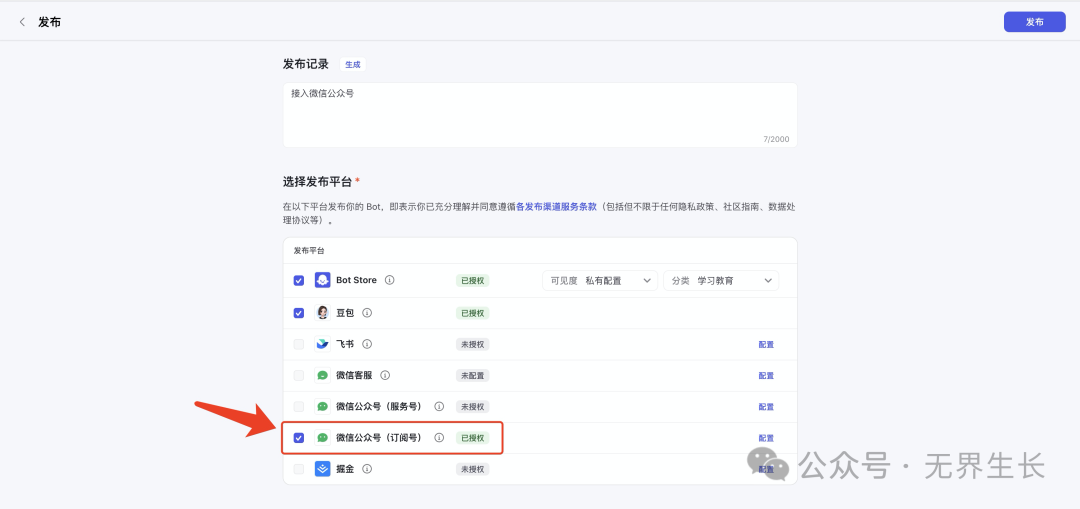Click 已授权 badge for 微信公众号（订阅号）

tap(472, 437)
